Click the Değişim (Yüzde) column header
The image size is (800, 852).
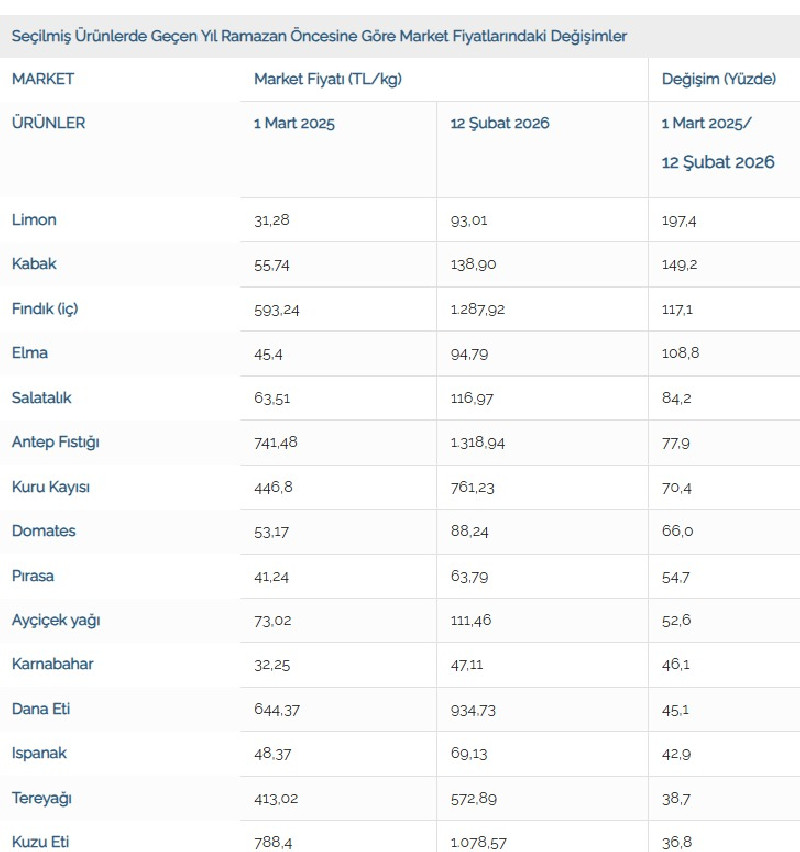tap(719, 79)
